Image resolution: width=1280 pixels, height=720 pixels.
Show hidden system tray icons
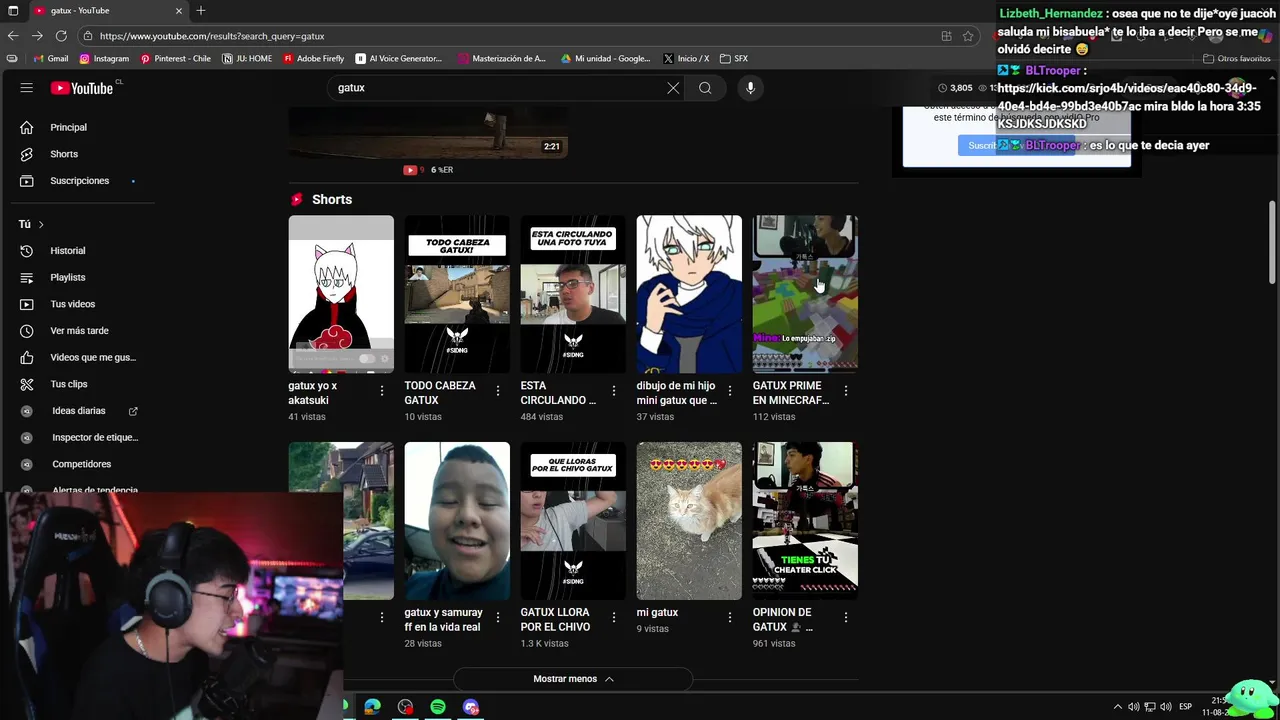coord(1118,707)
